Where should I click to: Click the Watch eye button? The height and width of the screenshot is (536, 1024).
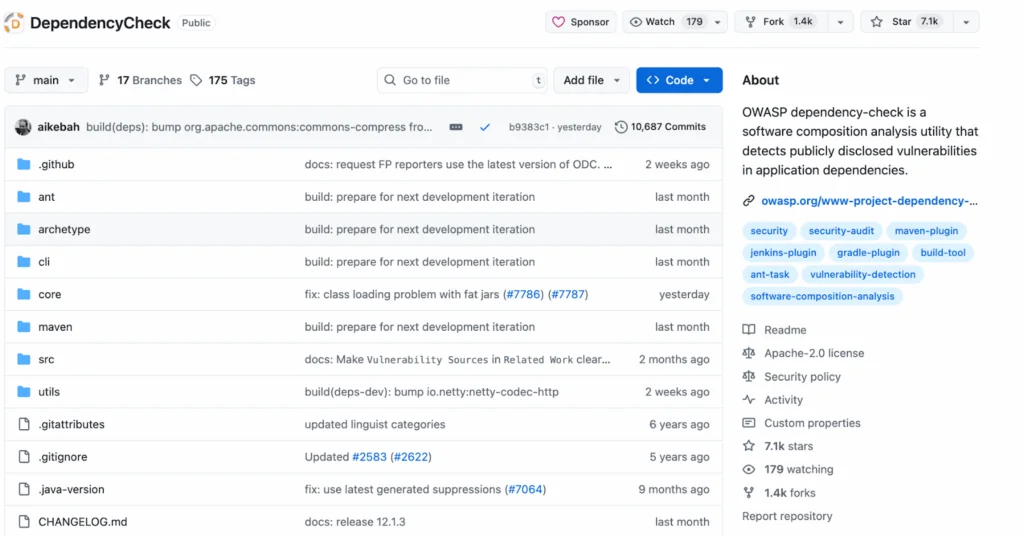point(665,22)
